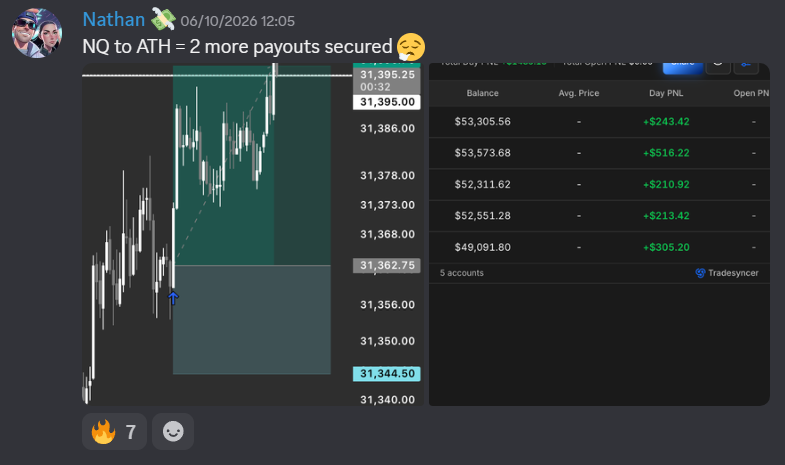Click the $52,551.28 balance cell
The height and width of the screenshot is (465, 785).
click(483, 216)
